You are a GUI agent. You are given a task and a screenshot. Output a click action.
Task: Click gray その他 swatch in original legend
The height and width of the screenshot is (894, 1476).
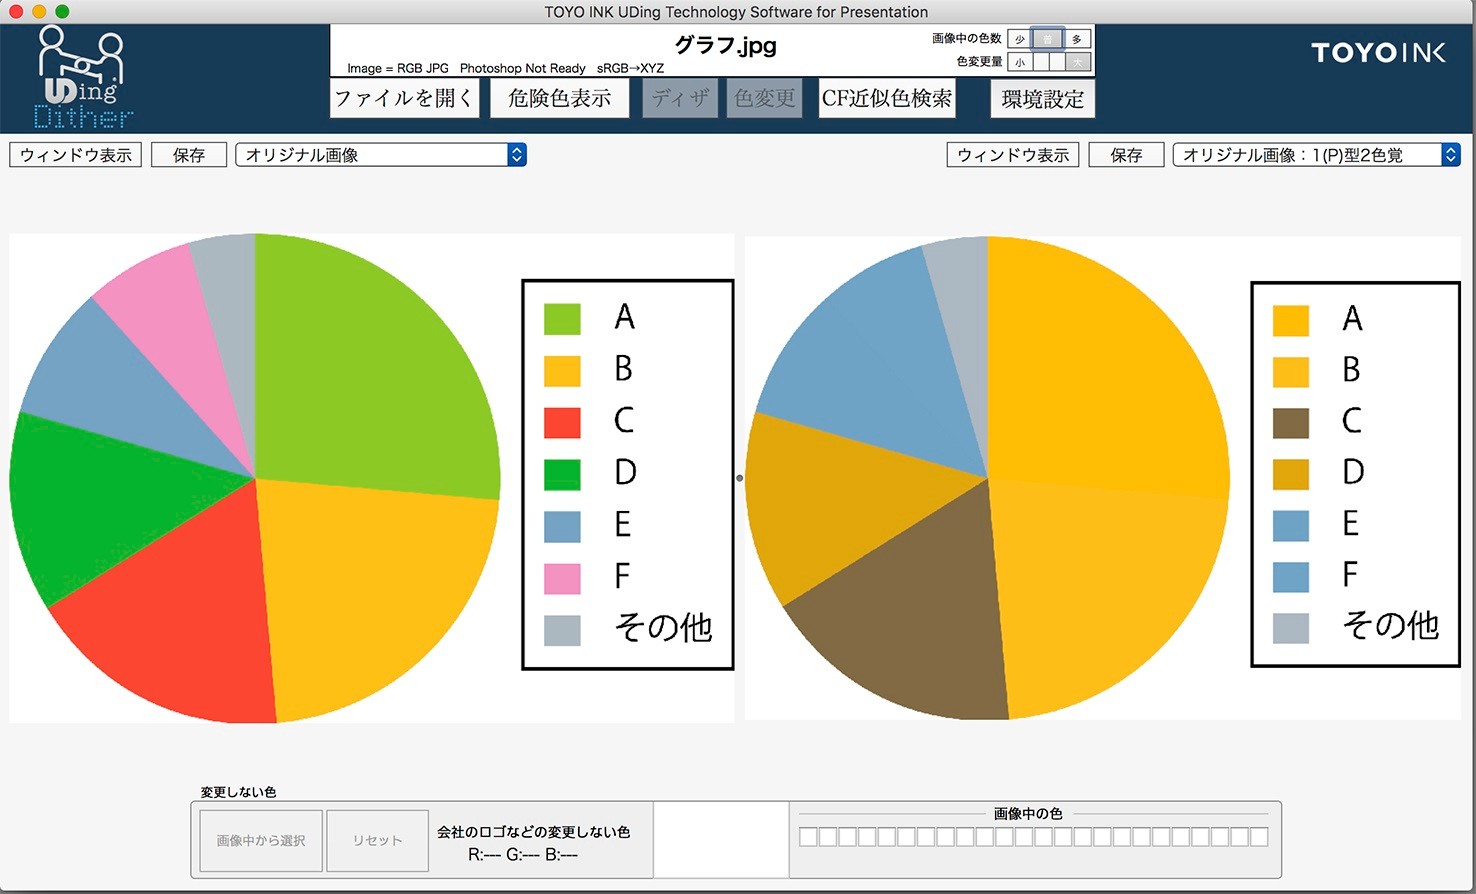point(562,629)
